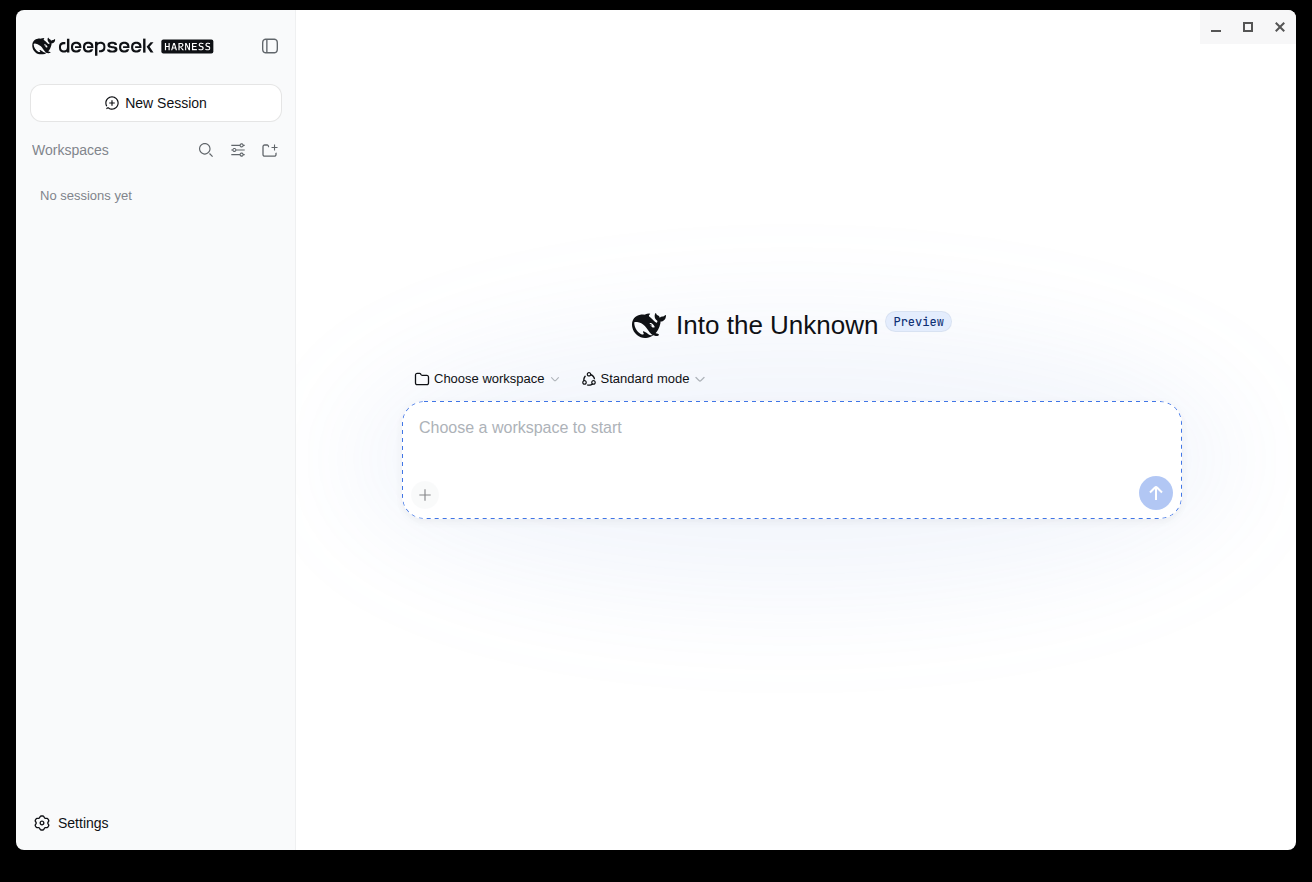1312x882 pixels.
Task: Click the Workspaces heading label
Action: pos(70,150)
